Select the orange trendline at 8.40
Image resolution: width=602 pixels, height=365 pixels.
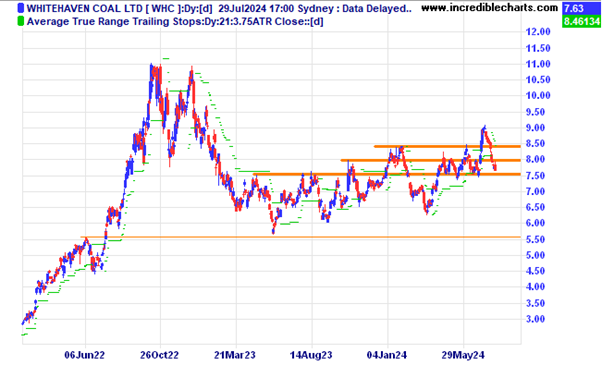447,146
